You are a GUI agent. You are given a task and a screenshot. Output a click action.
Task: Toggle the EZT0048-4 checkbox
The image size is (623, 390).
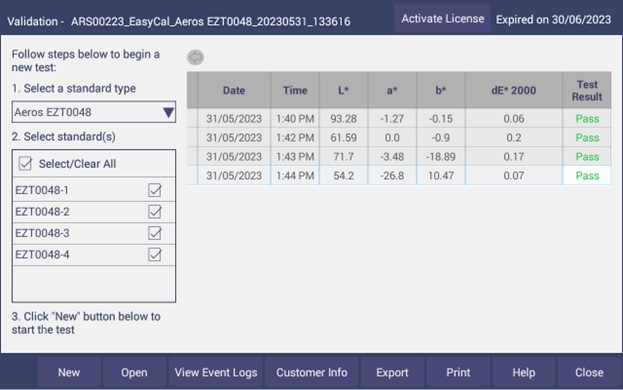(155, 254)
